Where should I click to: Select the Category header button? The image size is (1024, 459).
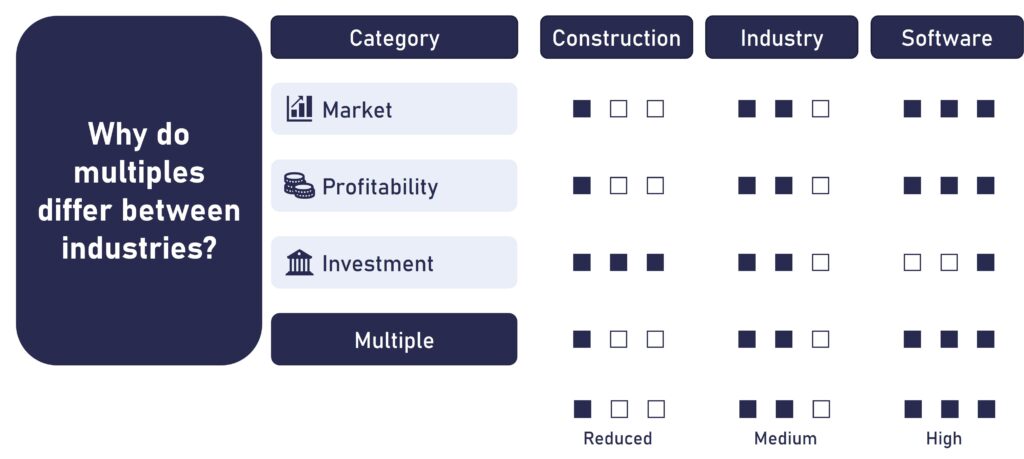point(394,37)
